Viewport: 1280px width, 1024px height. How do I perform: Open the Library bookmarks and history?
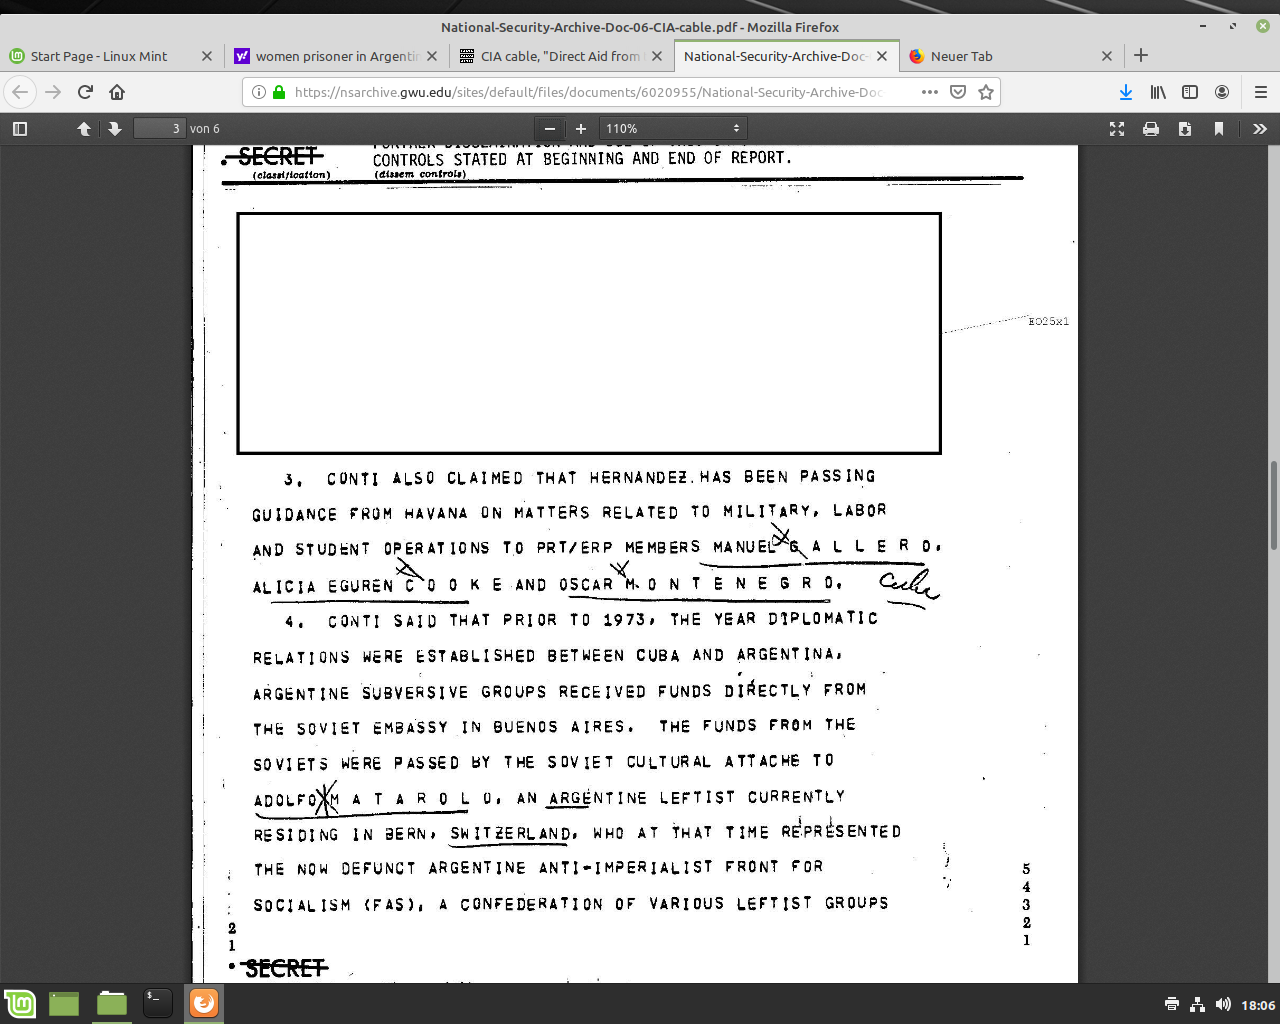coord(1158,92)
